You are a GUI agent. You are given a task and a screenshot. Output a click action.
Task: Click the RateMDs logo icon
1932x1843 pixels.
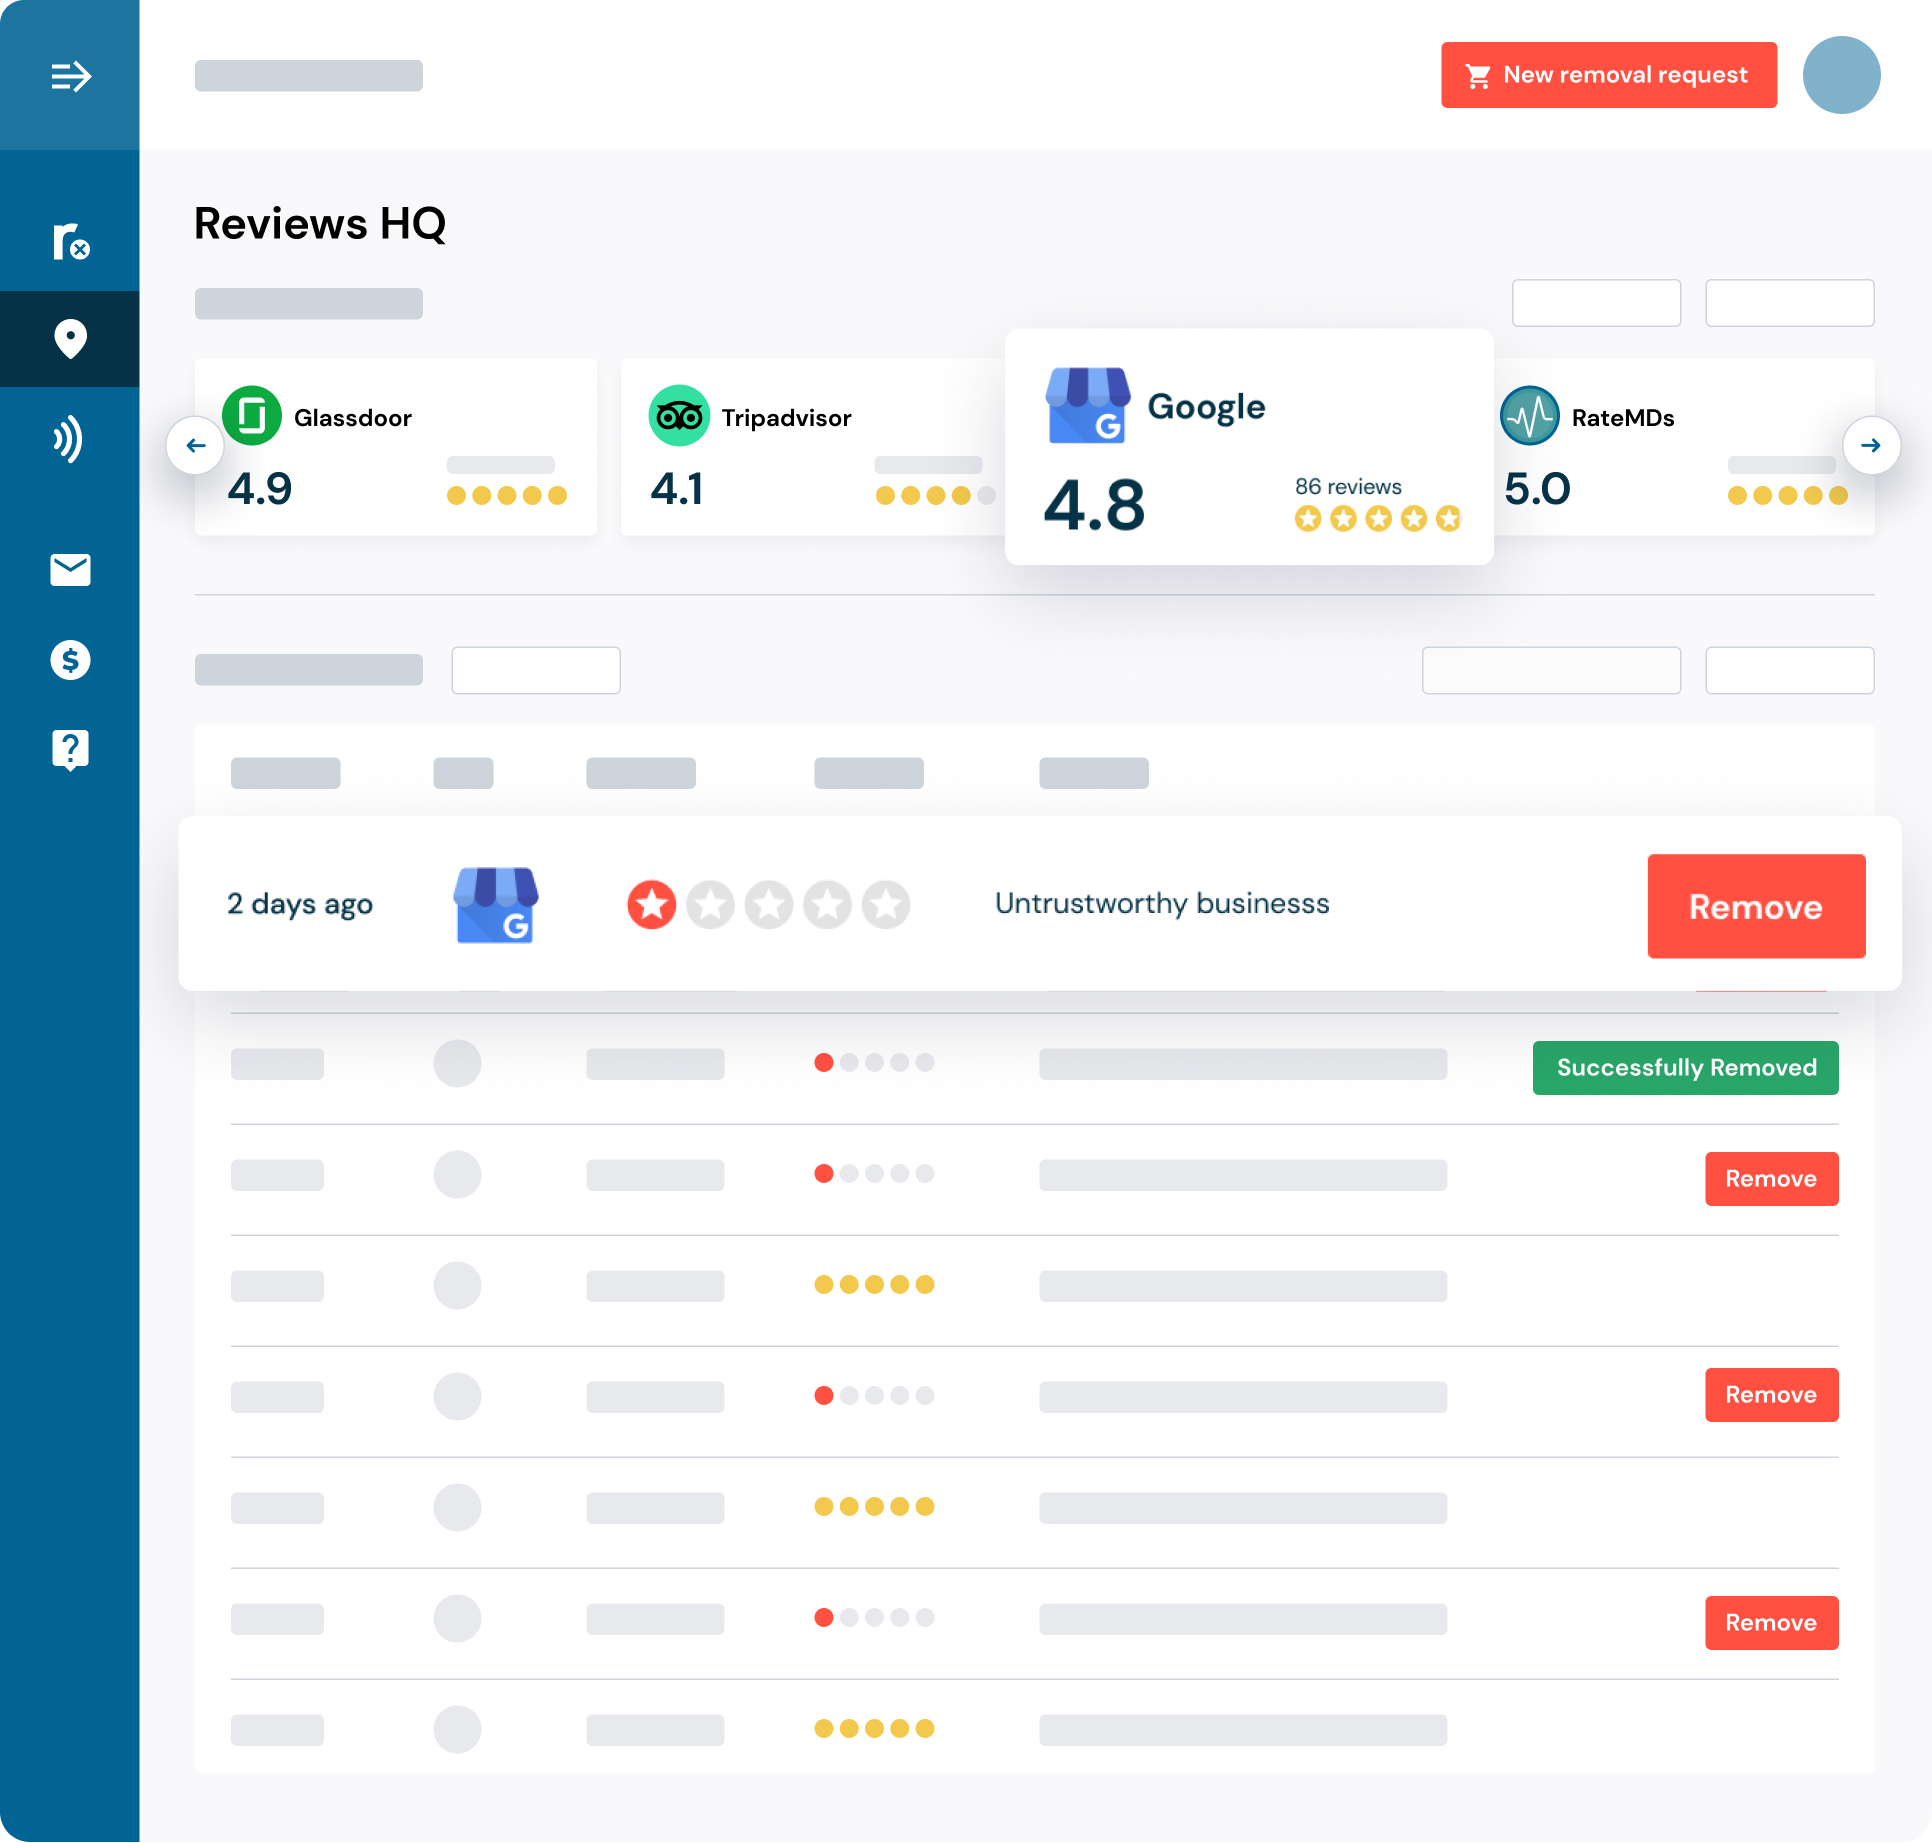[x=1529, y=416]
